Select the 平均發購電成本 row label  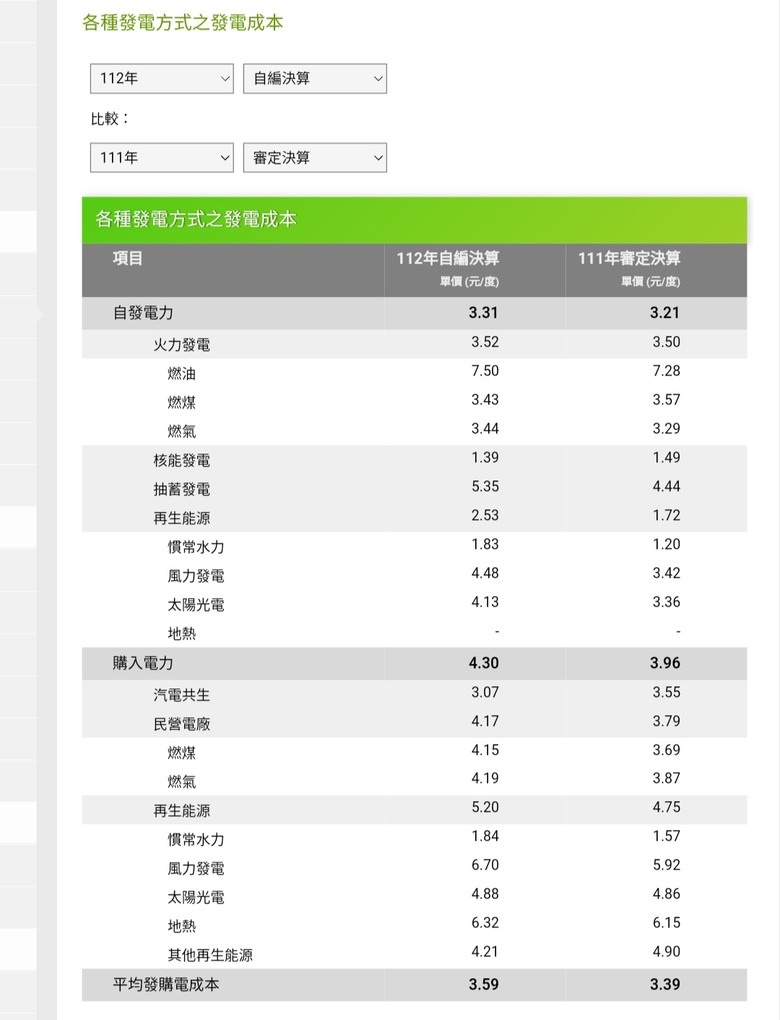click(x=166, y=985)
